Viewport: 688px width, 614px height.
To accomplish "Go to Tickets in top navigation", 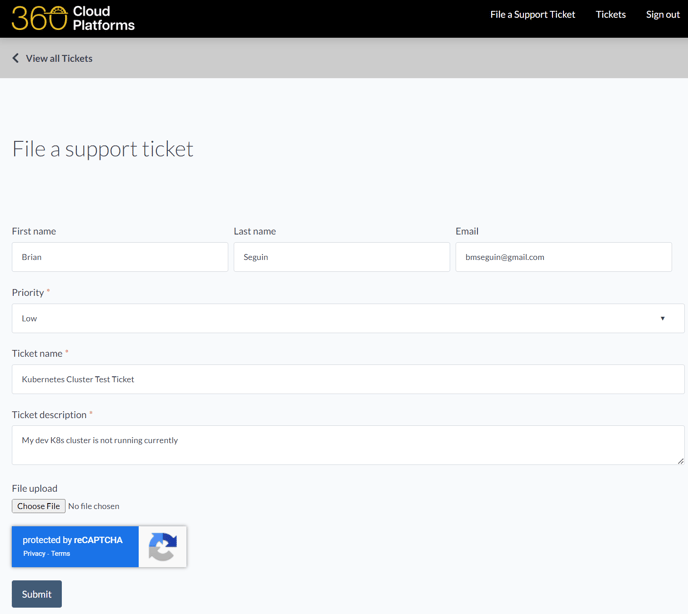I will 610,15.
